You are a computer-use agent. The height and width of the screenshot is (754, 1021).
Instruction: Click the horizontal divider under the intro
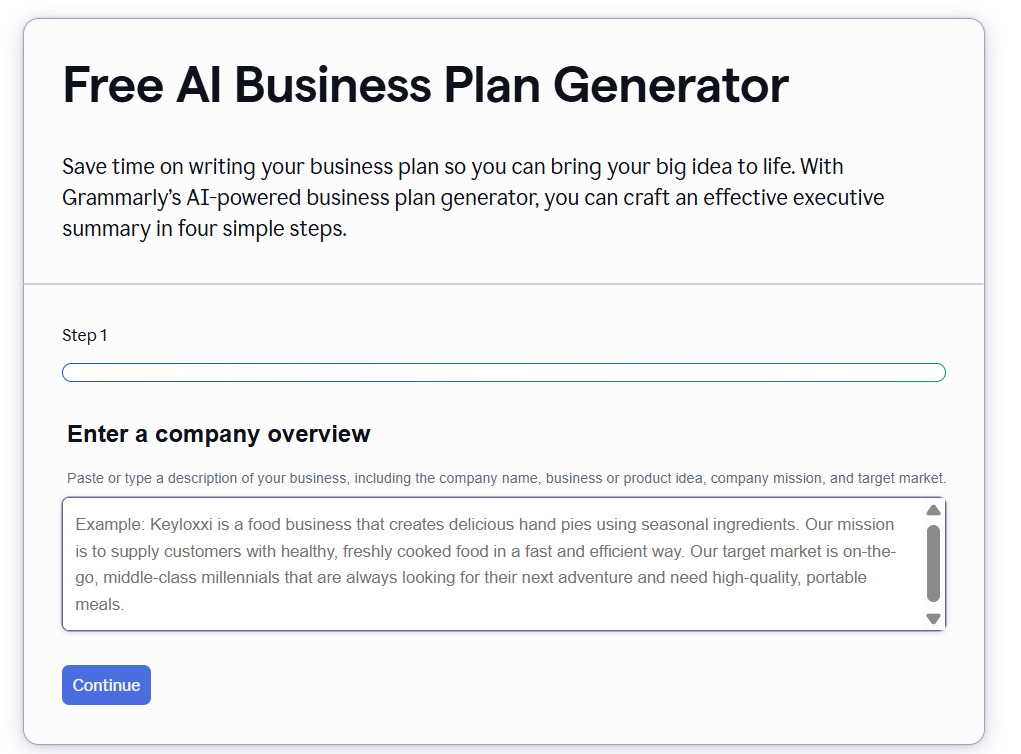[503, 284]
